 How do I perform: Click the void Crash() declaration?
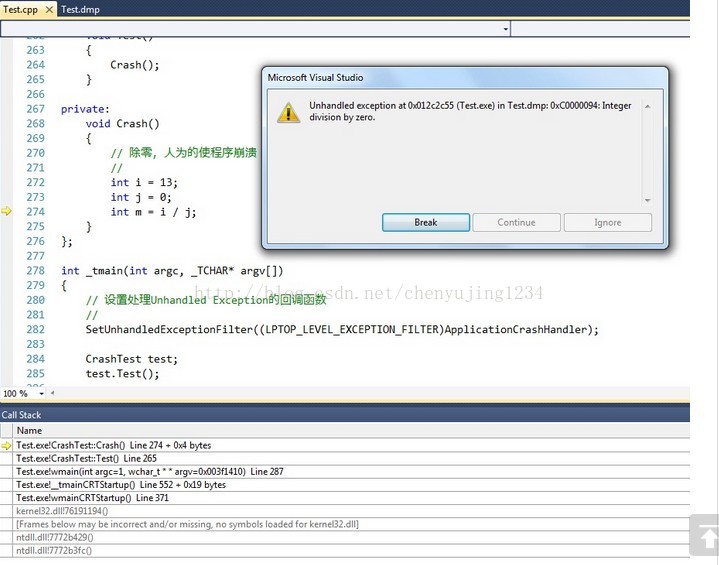[x=122, y=124]
